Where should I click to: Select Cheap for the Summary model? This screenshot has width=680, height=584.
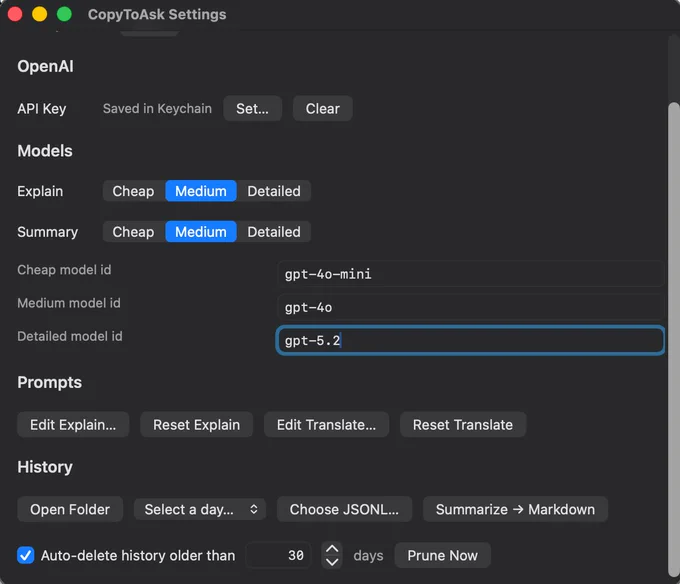tap(134, 232)
